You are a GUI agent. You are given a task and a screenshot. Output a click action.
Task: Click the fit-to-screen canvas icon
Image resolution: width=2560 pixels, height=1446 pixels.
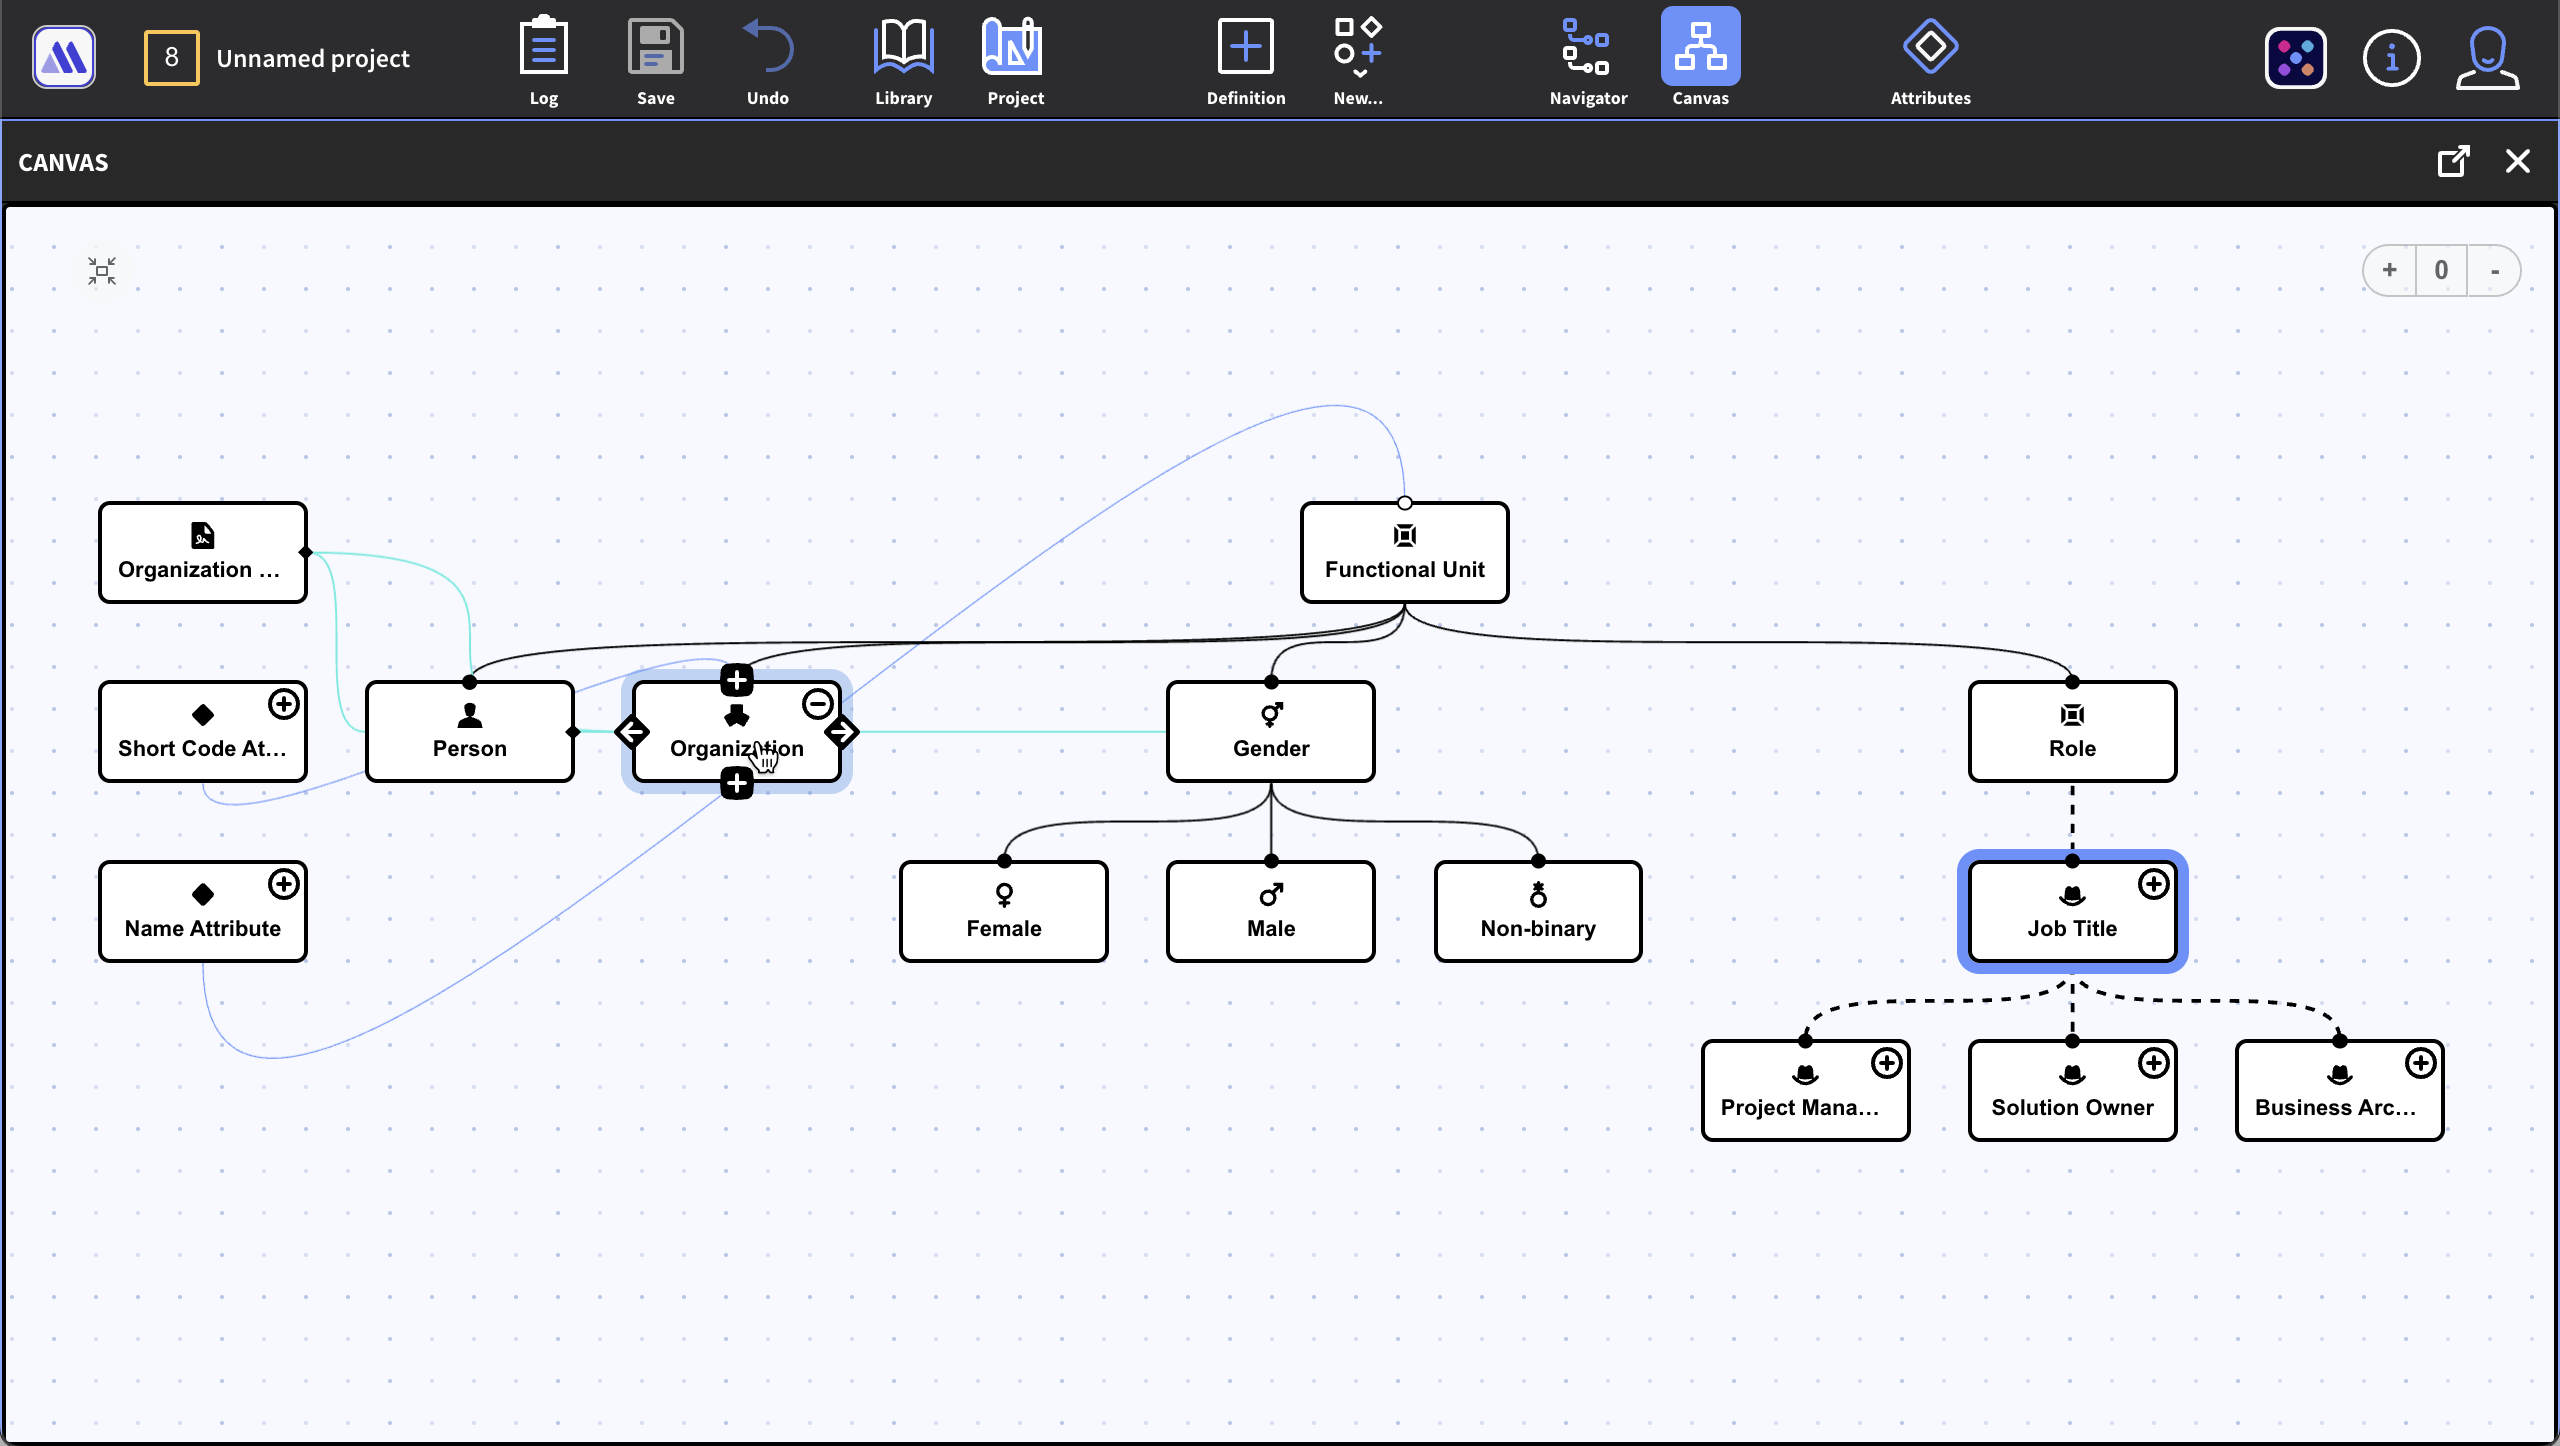point(102,271)
